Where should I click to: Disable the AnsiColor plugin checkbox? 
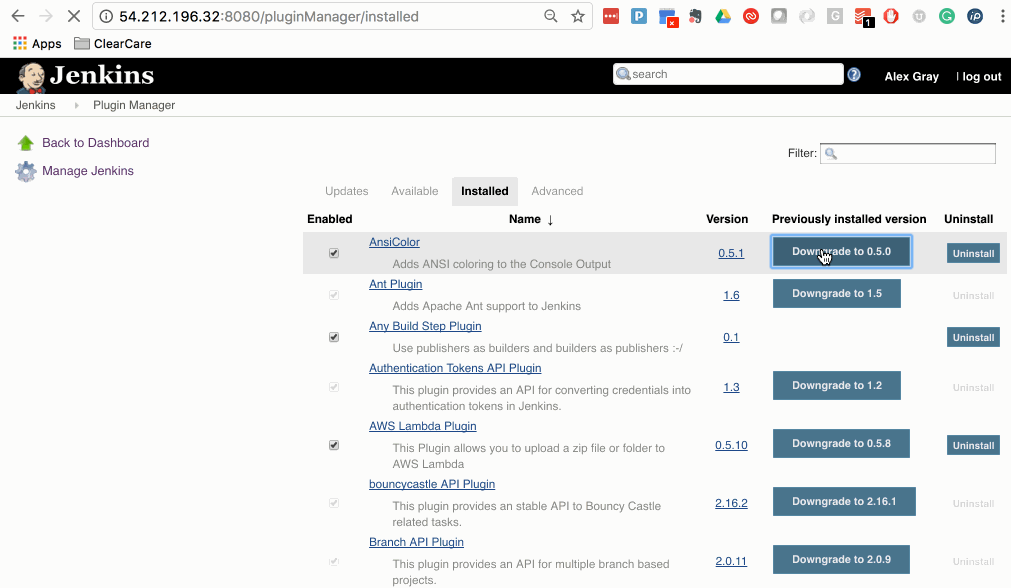(x=334, y=253)
